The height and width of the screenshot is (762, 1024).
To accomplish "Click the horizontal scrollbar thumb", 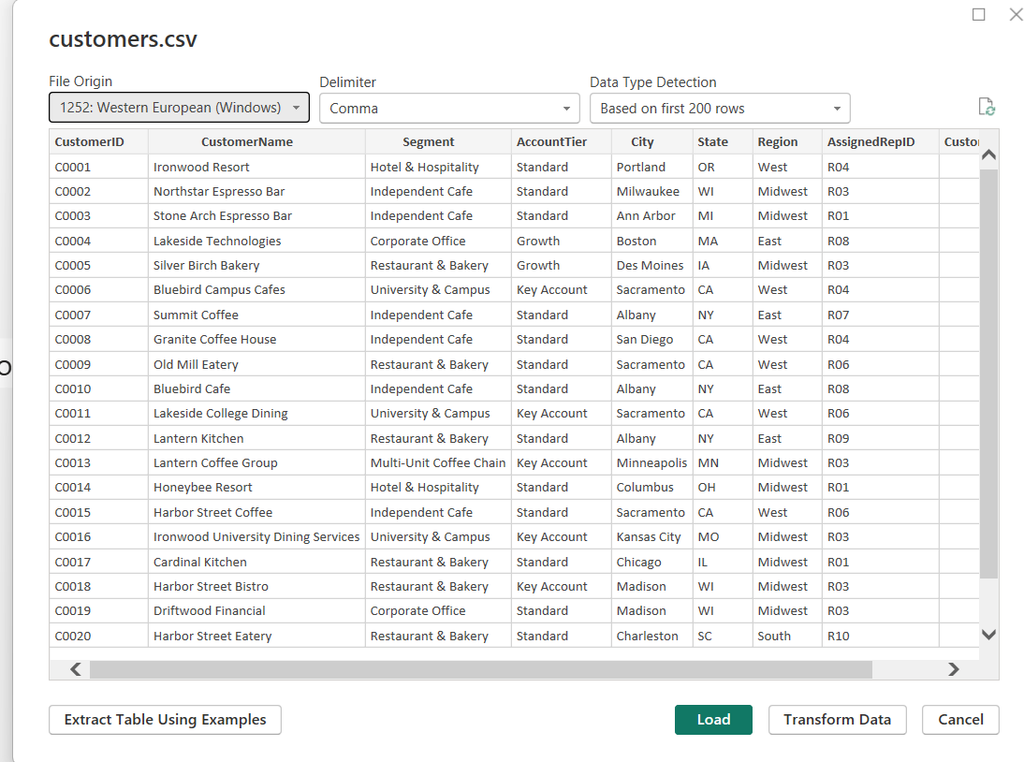I will click(481, 669).
